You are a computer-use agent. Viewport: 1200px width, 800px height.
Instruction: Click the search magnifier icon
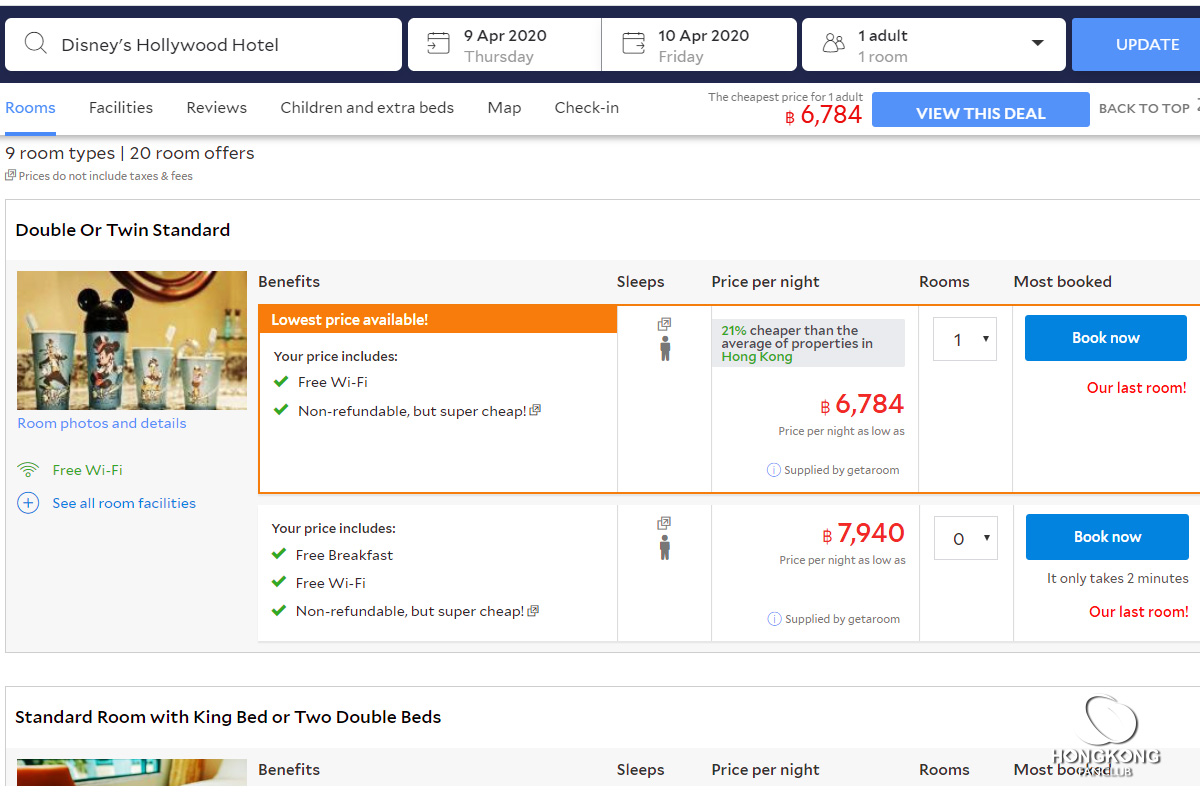coord(36,44)
